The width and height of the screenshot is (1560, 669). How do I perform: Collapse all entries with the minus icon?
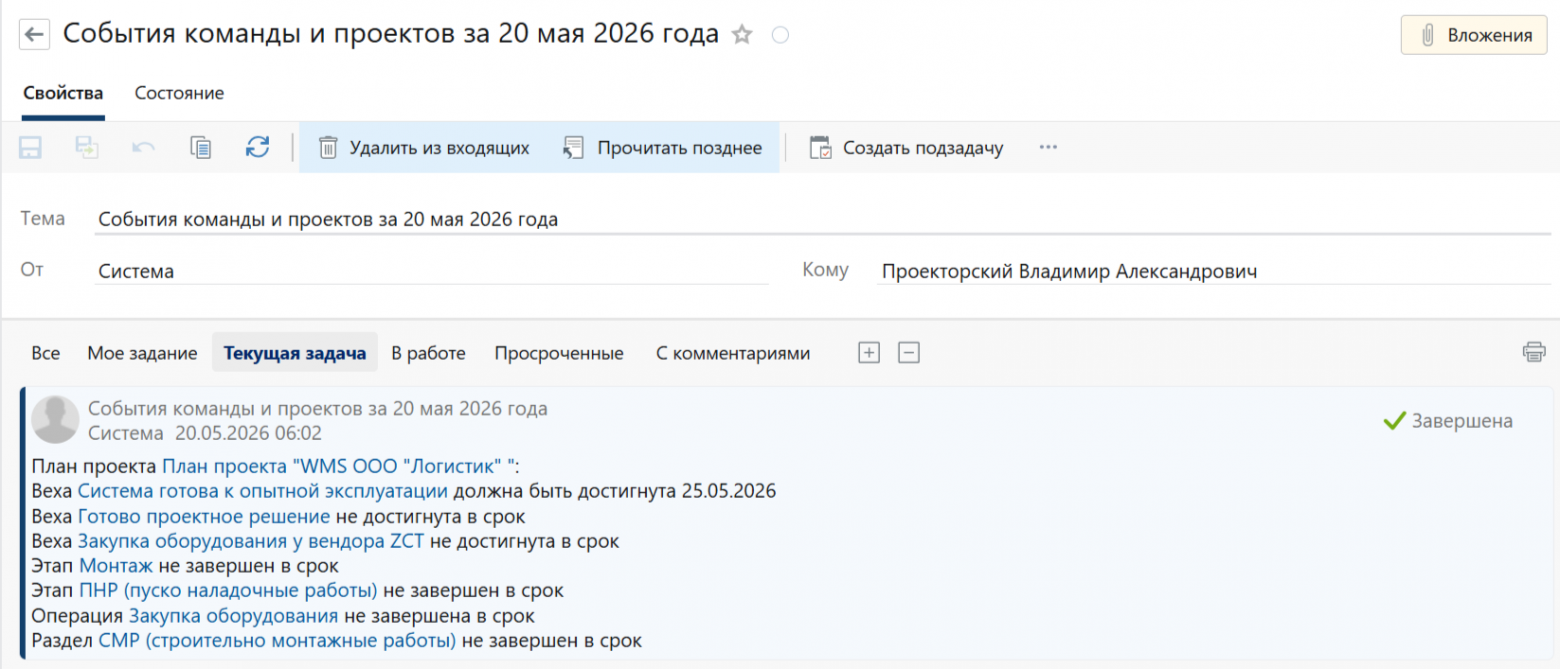click(908, 352)
